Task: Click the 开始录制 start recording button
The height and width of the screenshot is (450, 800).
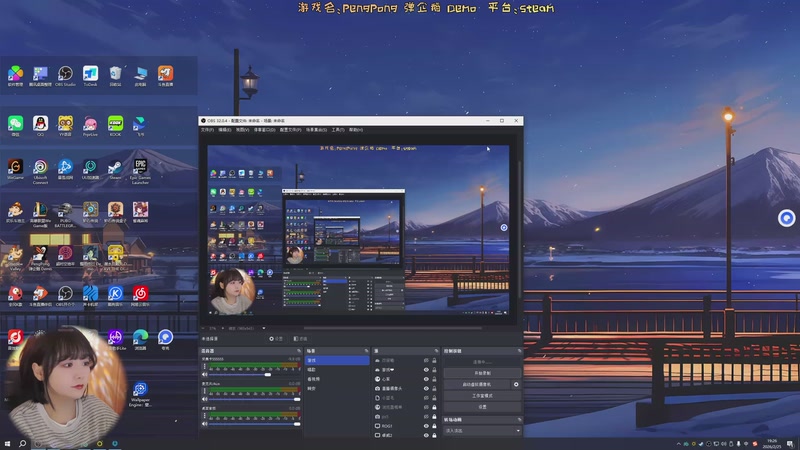Action: (482, 373)
